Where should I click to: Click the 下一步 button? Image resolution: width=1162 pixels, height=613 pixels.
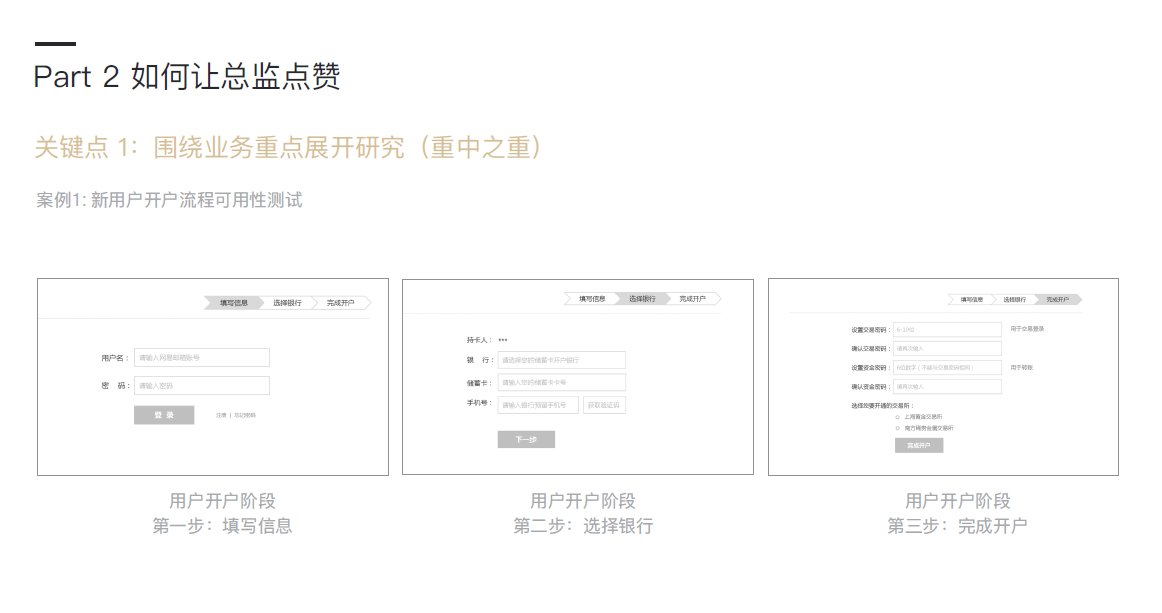point(526,440)
